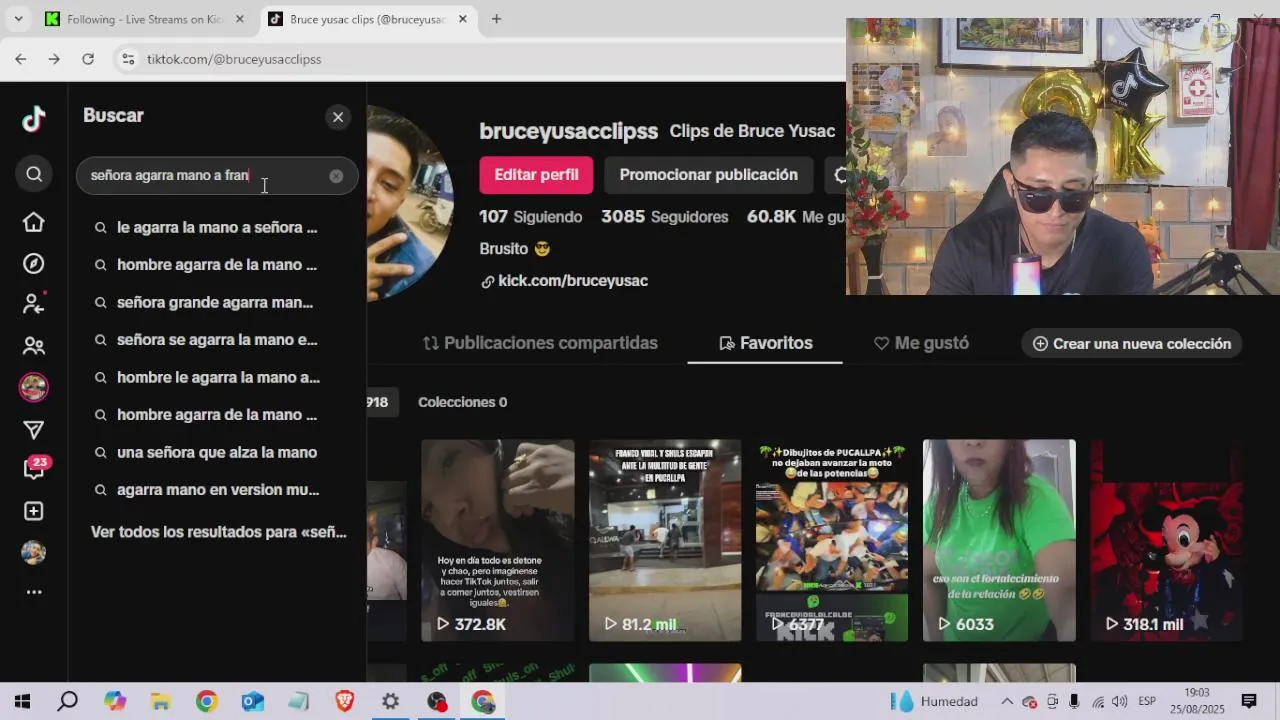Click the LIVE avatar with pink ring

tap(34, 387)
